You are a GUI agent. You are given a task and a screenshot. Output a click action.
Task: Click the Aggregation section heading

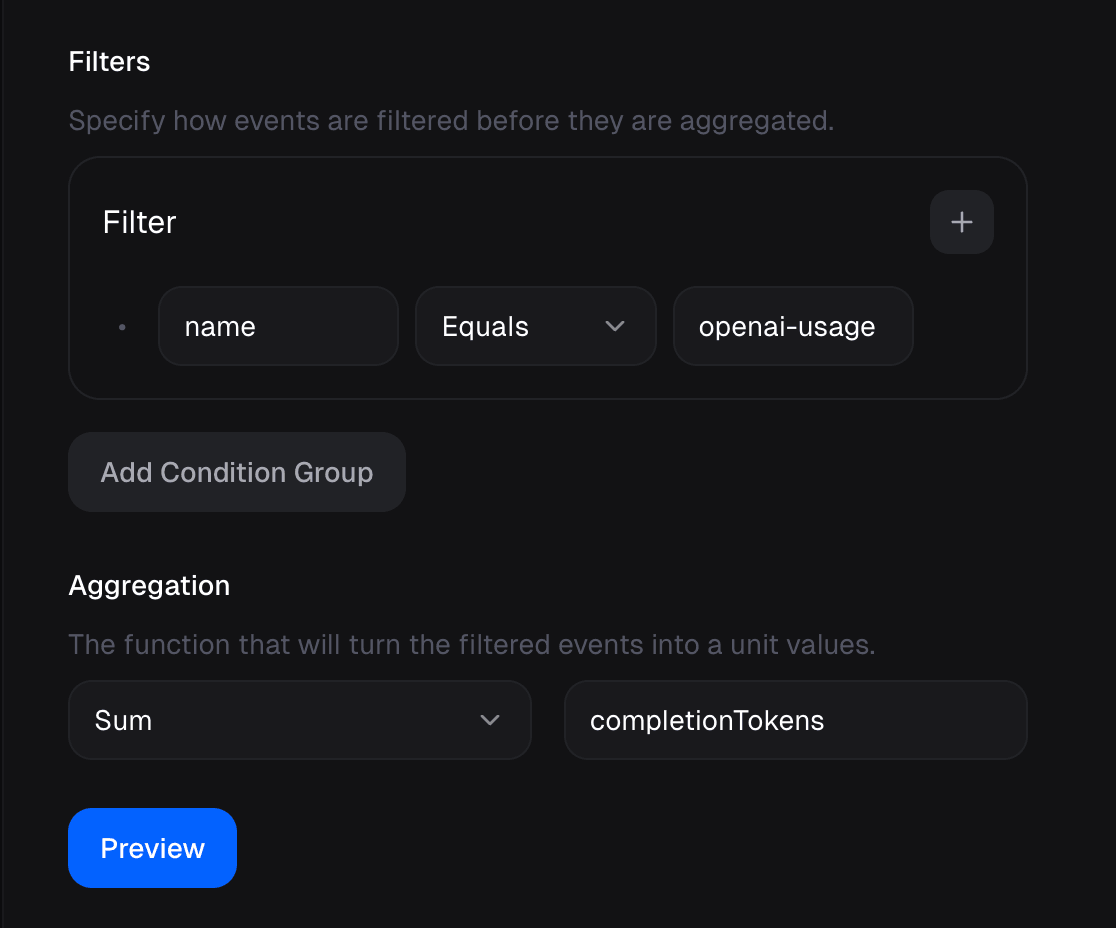point(149,586)
